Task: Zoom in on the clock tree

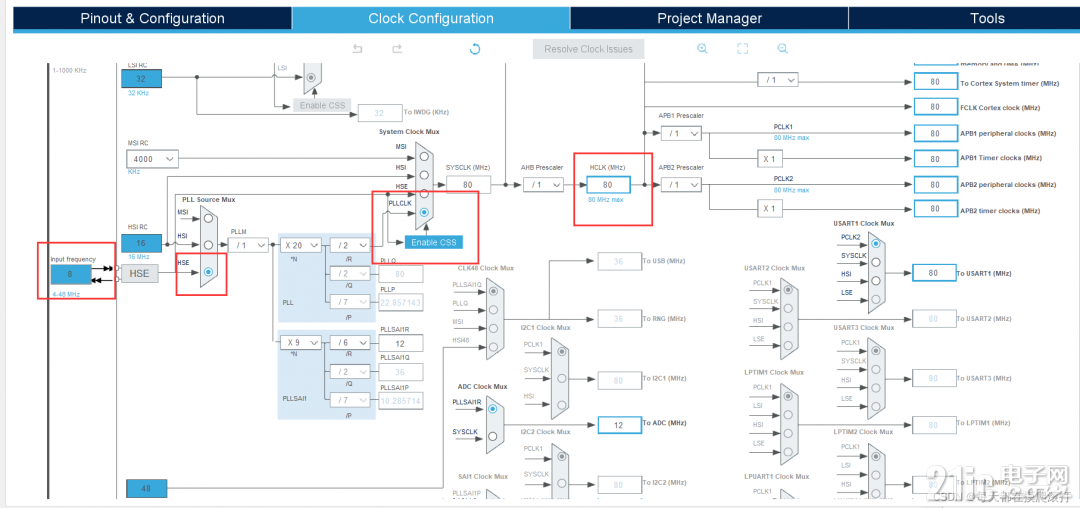Action: 702,49
